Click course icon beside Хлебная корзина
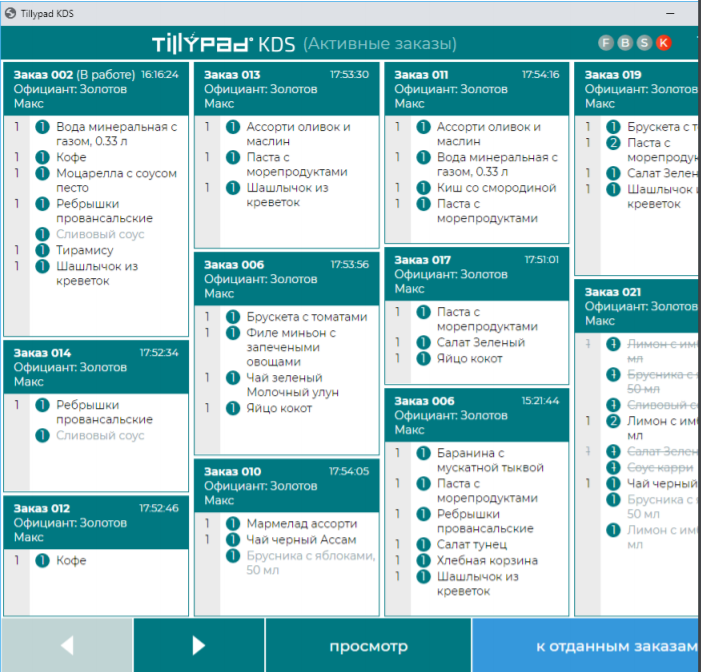 [x=423, y=561]
